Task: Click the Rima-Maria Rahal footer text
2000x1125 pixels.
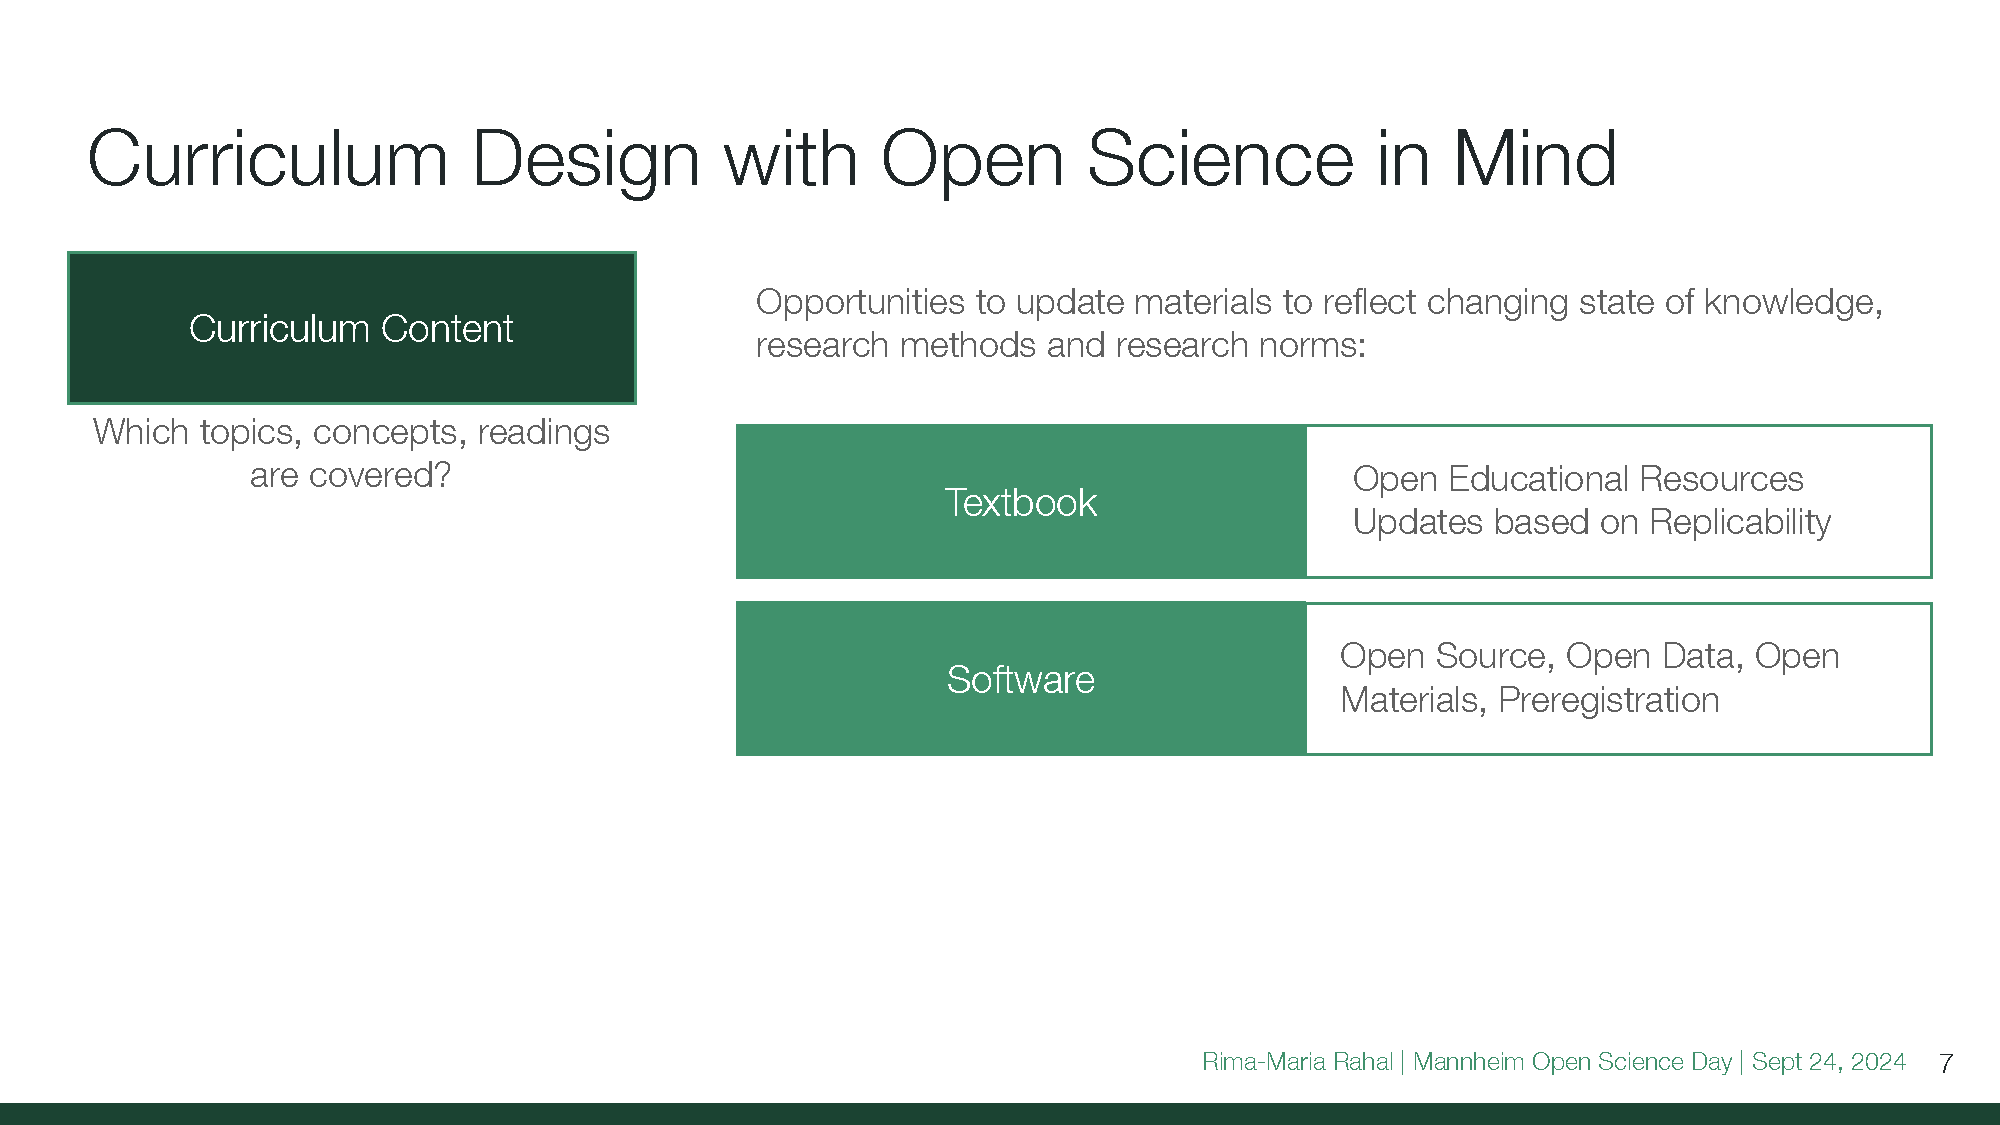Action: coord(1297,1062)
